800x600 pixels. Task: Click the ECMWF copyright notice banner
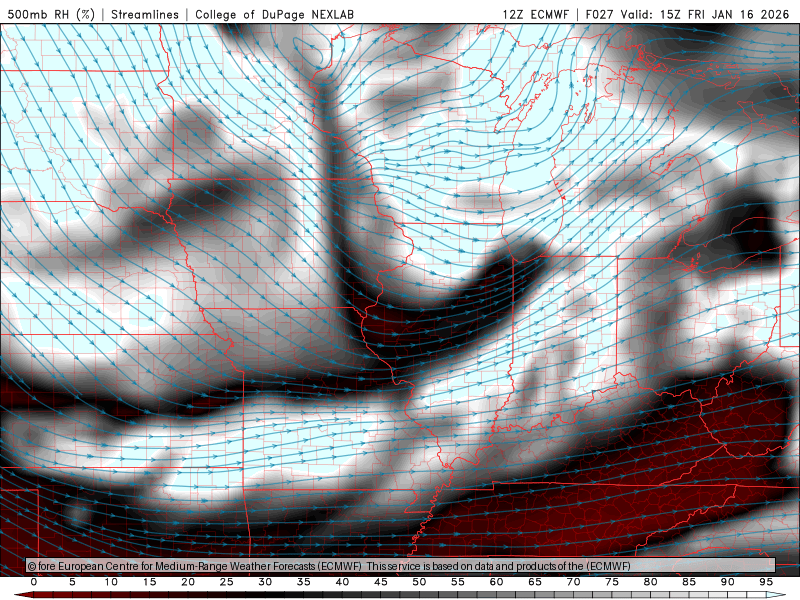click(401, 566)
